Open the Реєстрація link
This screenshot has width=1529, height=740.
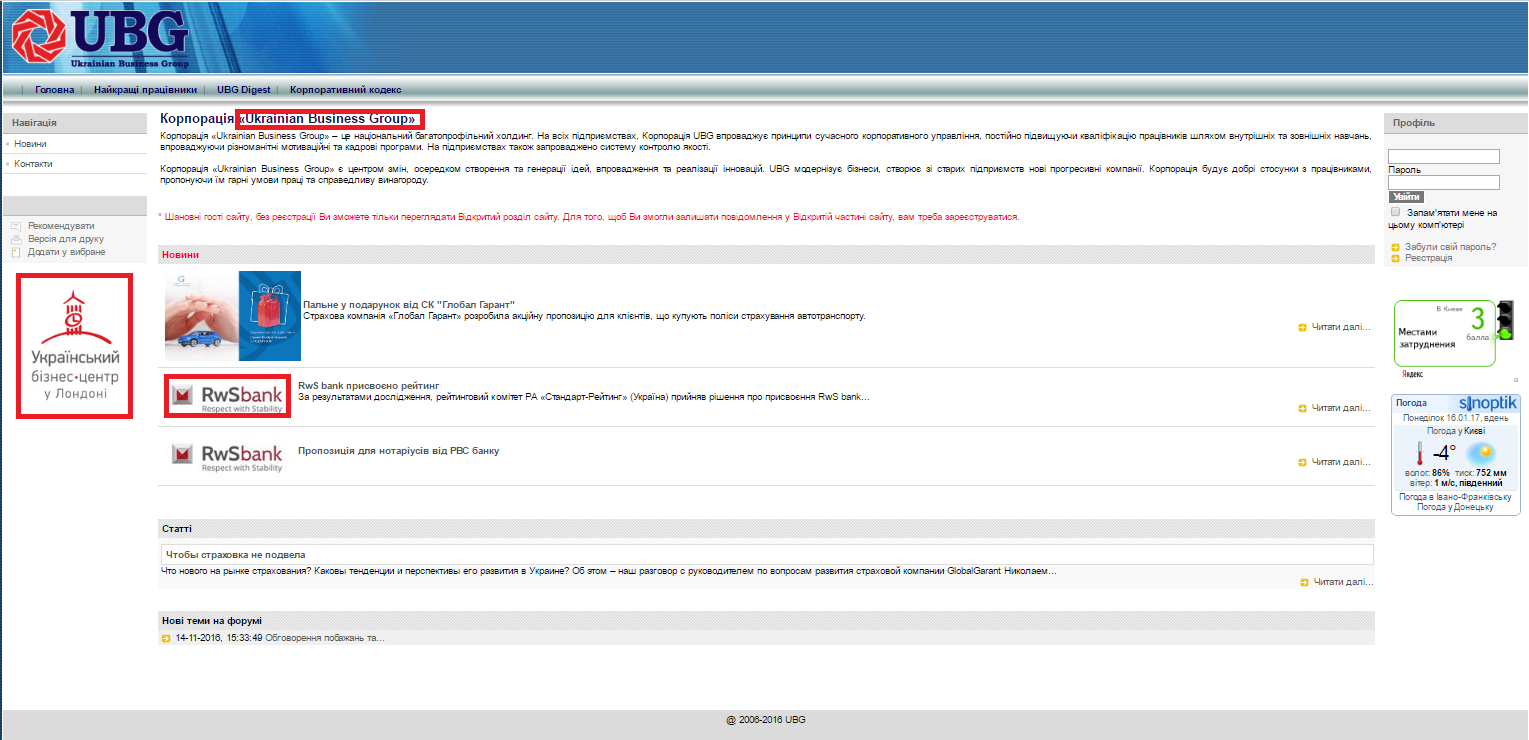click(1428, 258)
